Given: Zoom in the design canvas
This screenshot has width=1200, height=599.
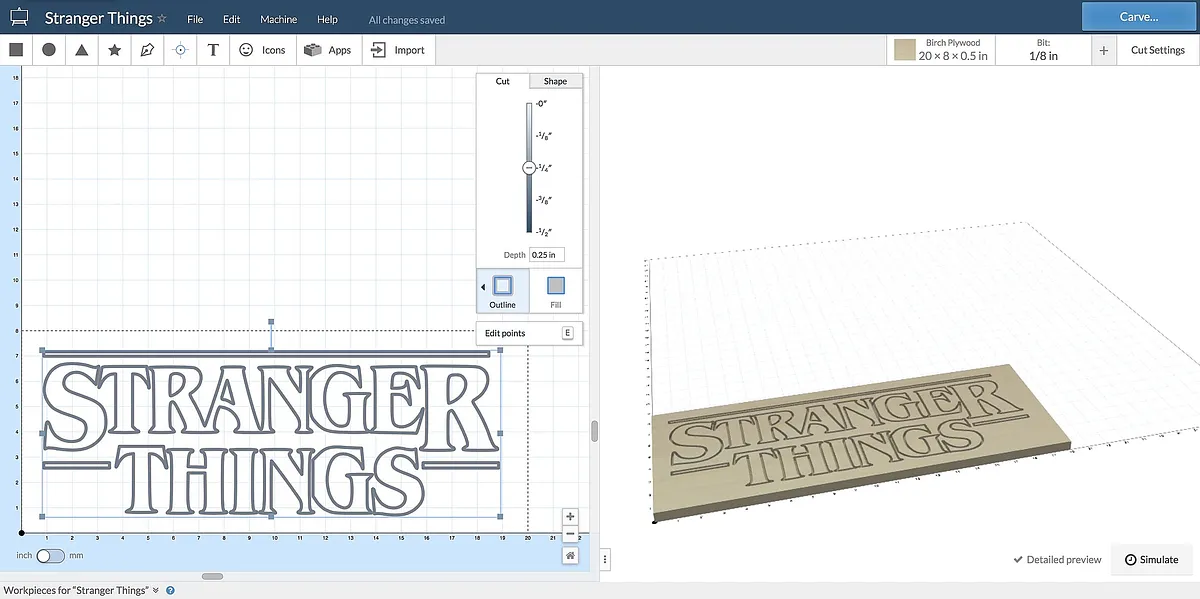Looking at the screenshot, I should click(x=570, y=517).
